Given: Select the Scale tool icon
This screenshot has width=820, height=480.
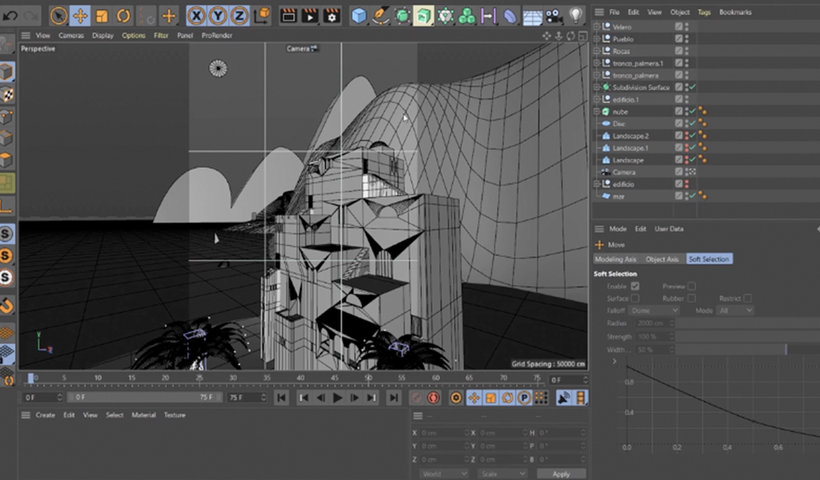Looking at the screenshot, I should click(x=102, y=15).
